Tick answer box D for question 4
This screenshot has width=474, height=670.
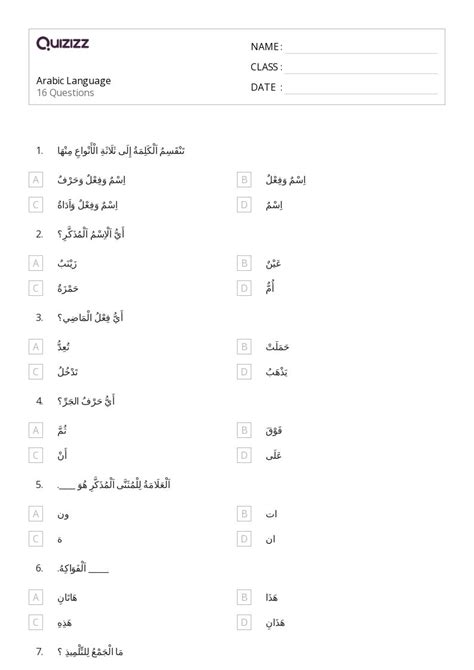pyautogui.click(x=244, y=455)
